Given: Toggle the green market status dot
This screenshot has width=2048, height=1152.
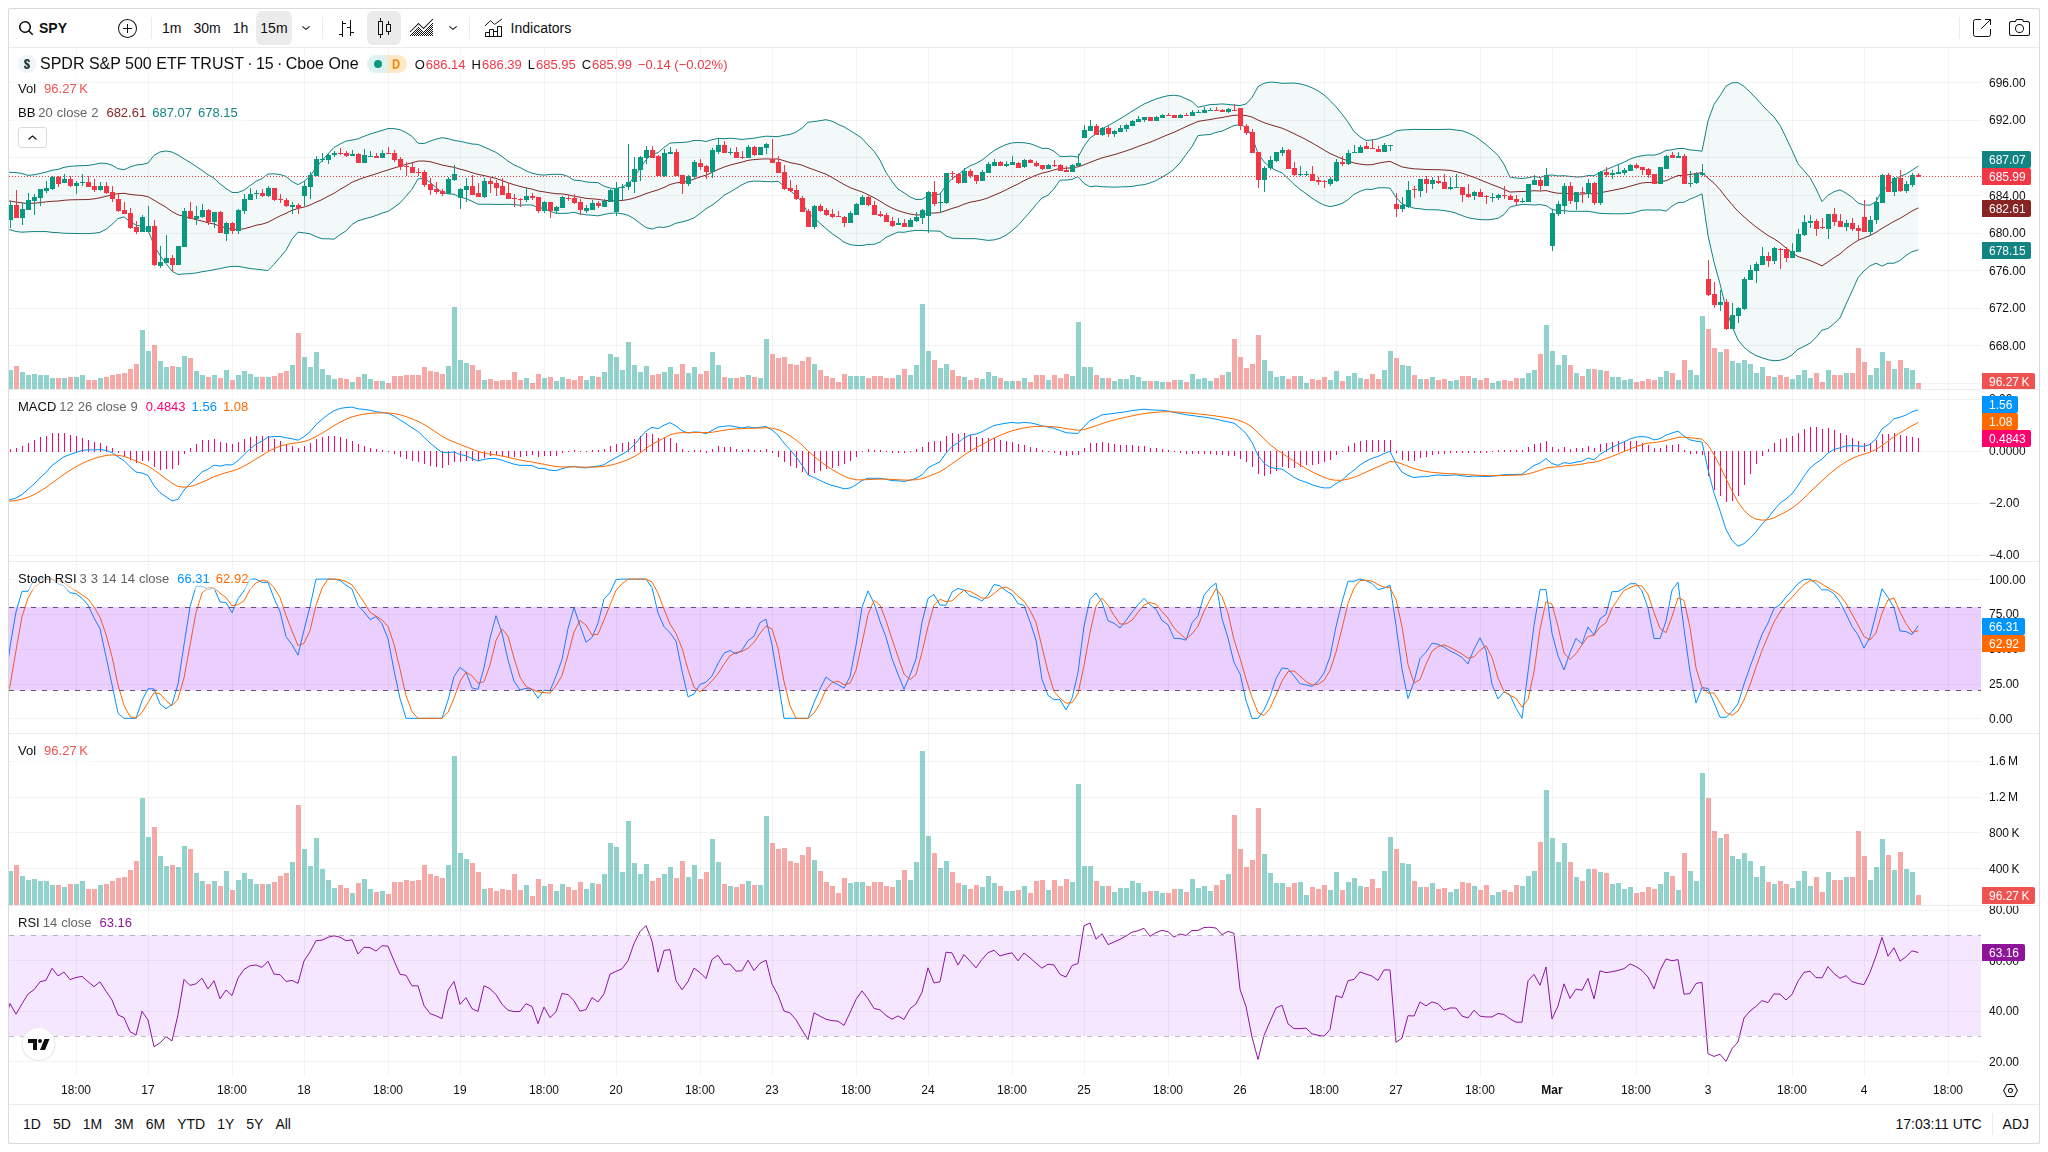Looking at the screenshot, I should 378,64.
